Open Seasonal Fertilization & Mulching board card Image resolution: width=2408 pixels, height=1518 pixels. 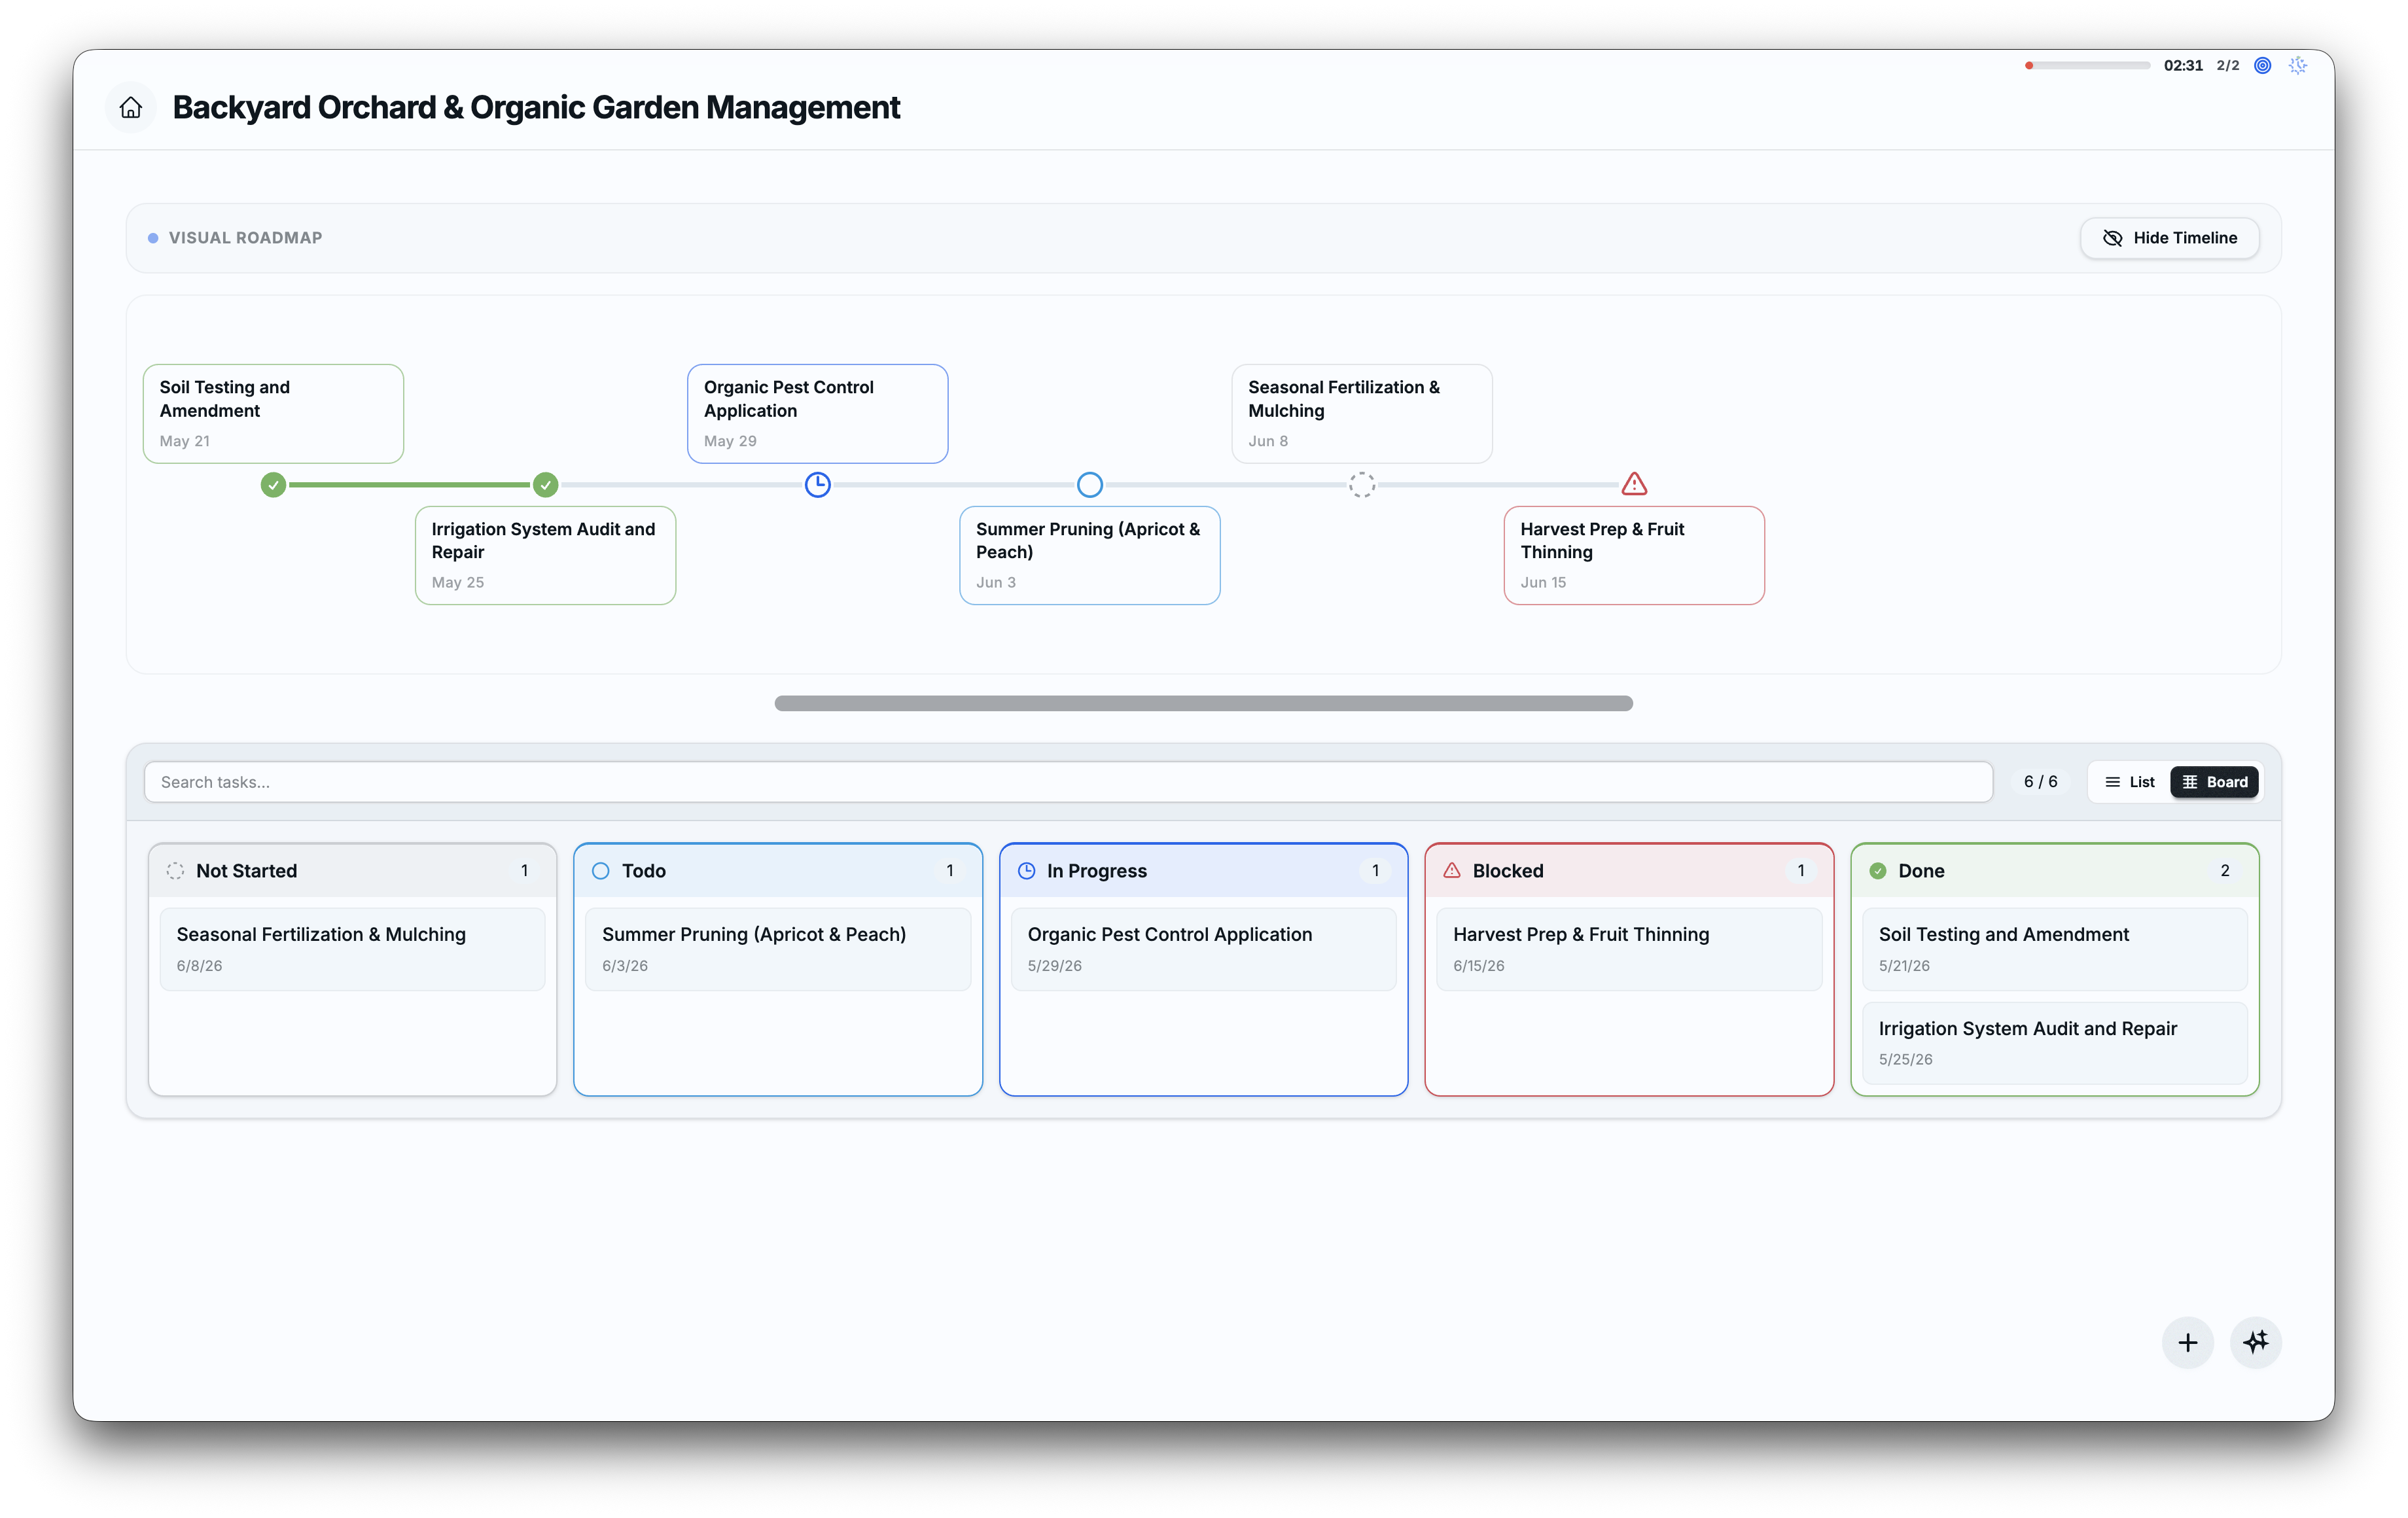point(352,949)
